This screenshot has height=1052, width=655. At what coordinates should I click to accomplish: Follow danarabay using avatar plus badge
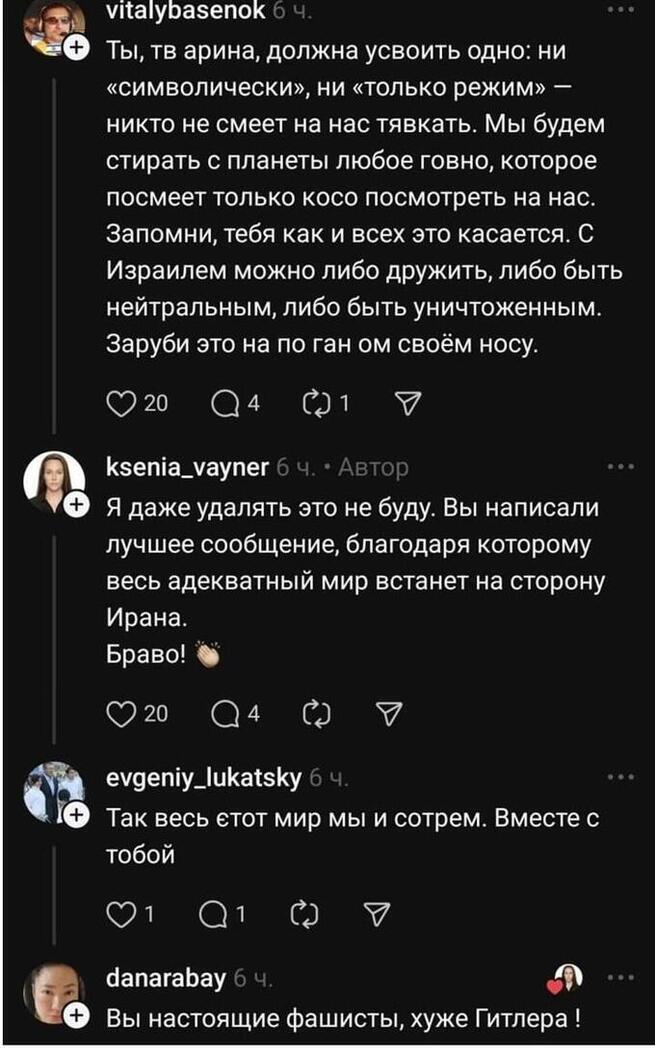point(77,1015)
